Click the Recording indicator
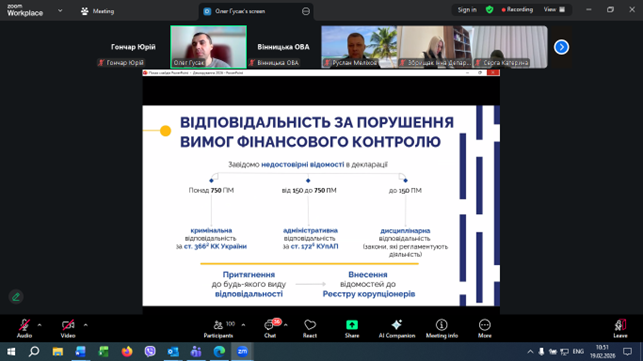The width and height of the screenshot is (643, 361). pyautogui.click(x=517, y=9)
